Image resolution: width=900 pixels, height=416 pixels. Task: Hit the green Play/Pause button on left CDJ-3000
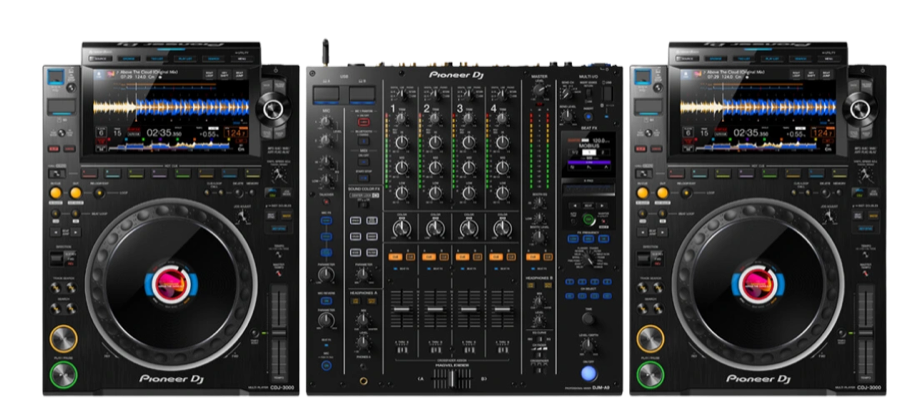63,375
